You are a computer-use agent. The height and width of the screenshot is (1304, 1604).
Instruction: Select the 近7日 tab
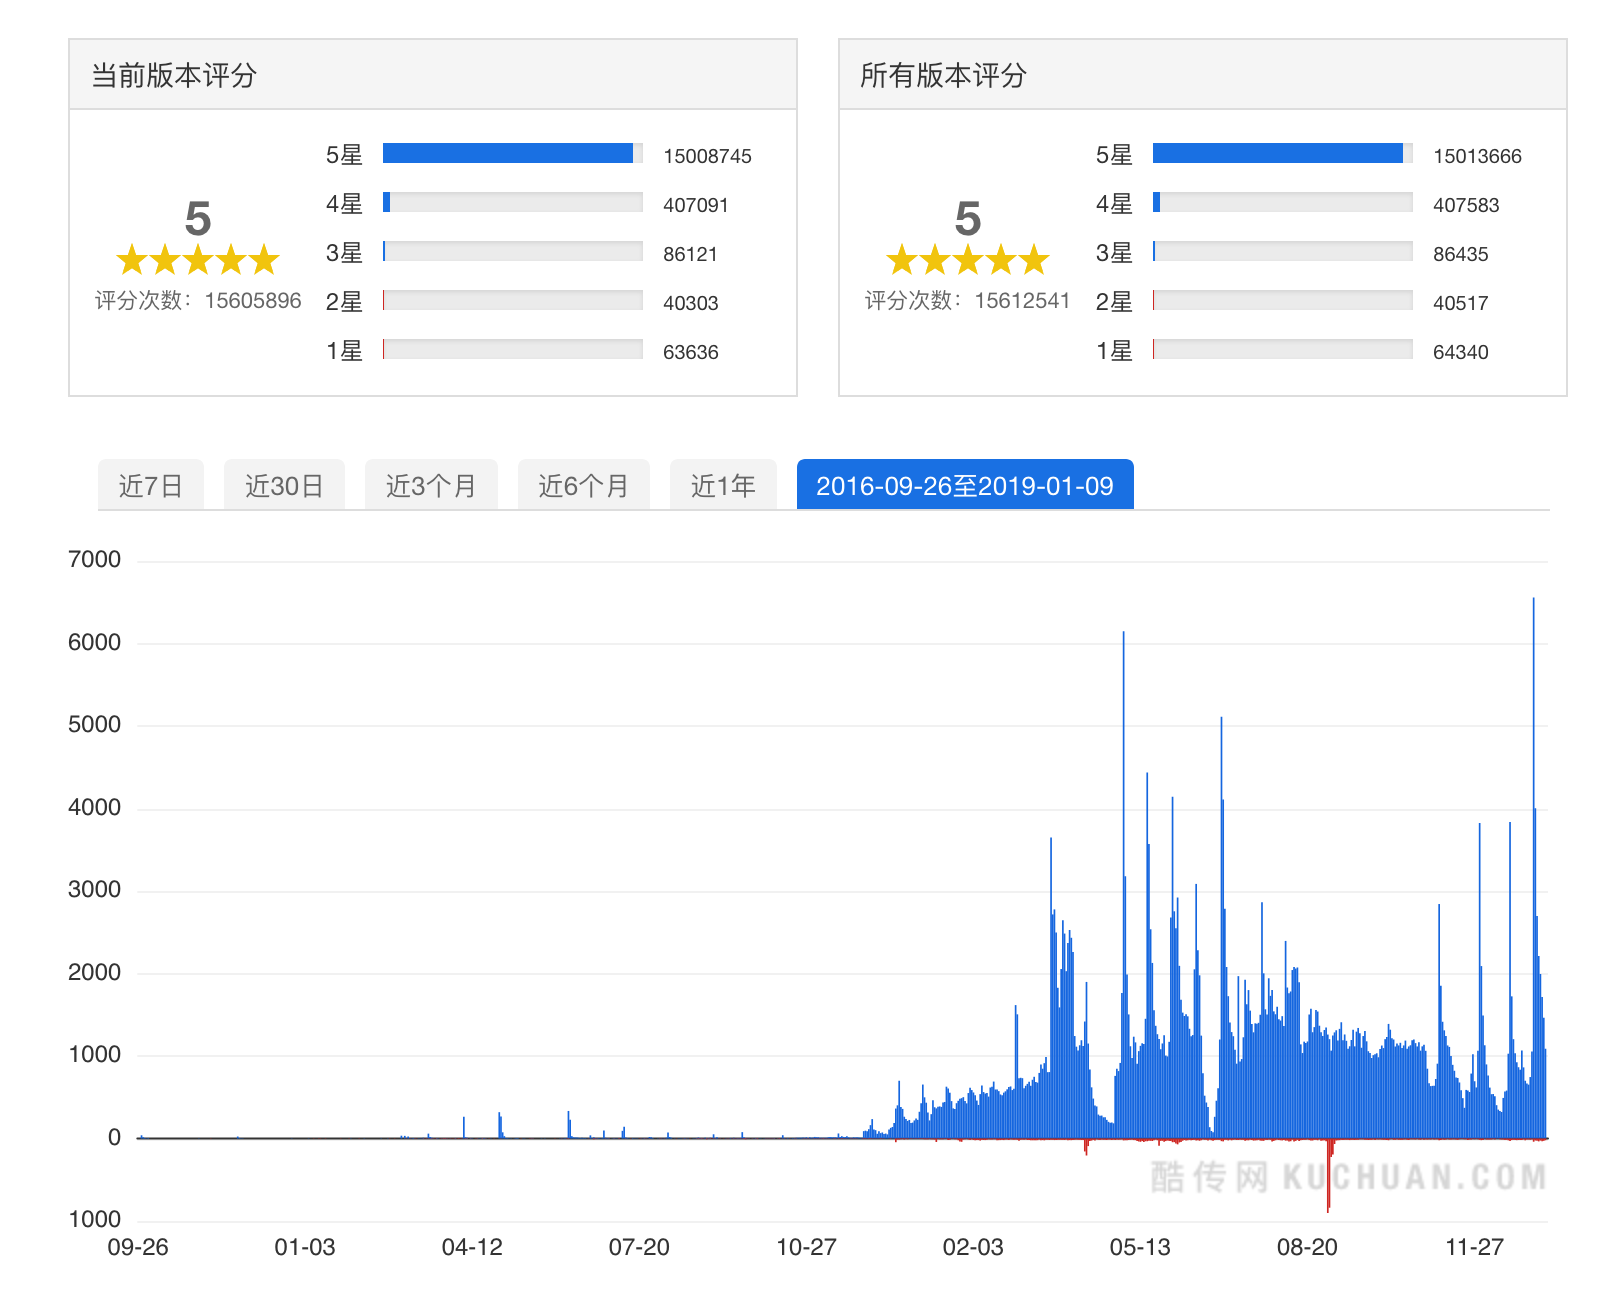[151, 485]
